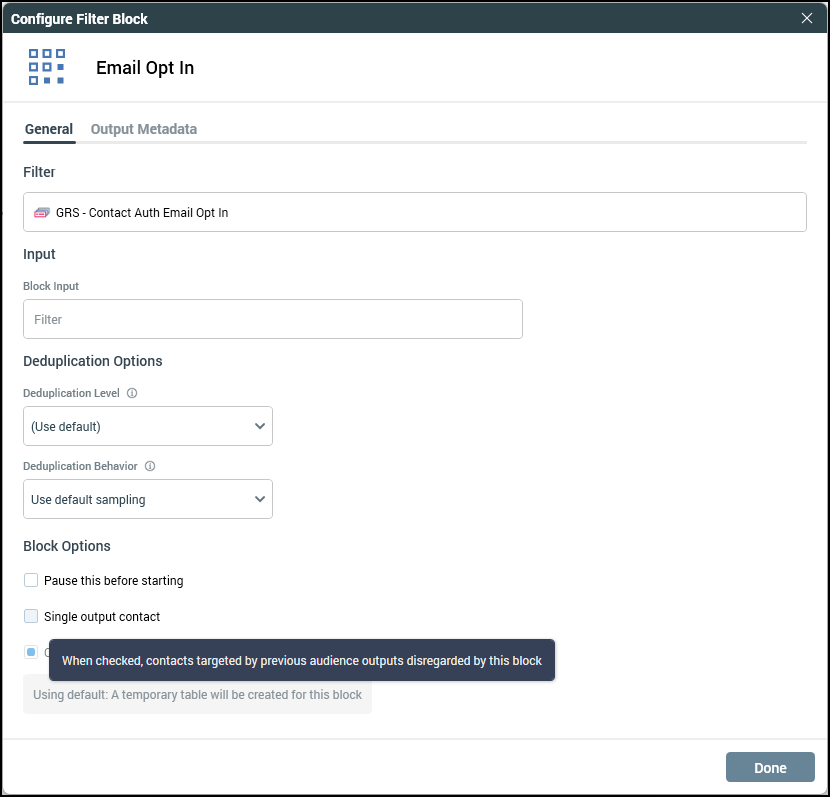Click the temporary table default text box

(197, 694)
